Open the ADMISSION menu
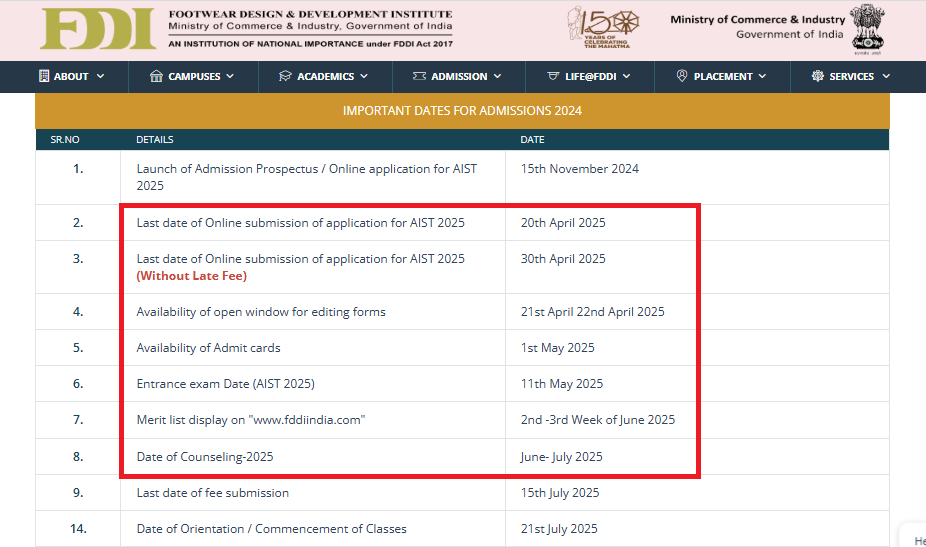This screenshot has width=926, height=547. [x=459, y=76]
